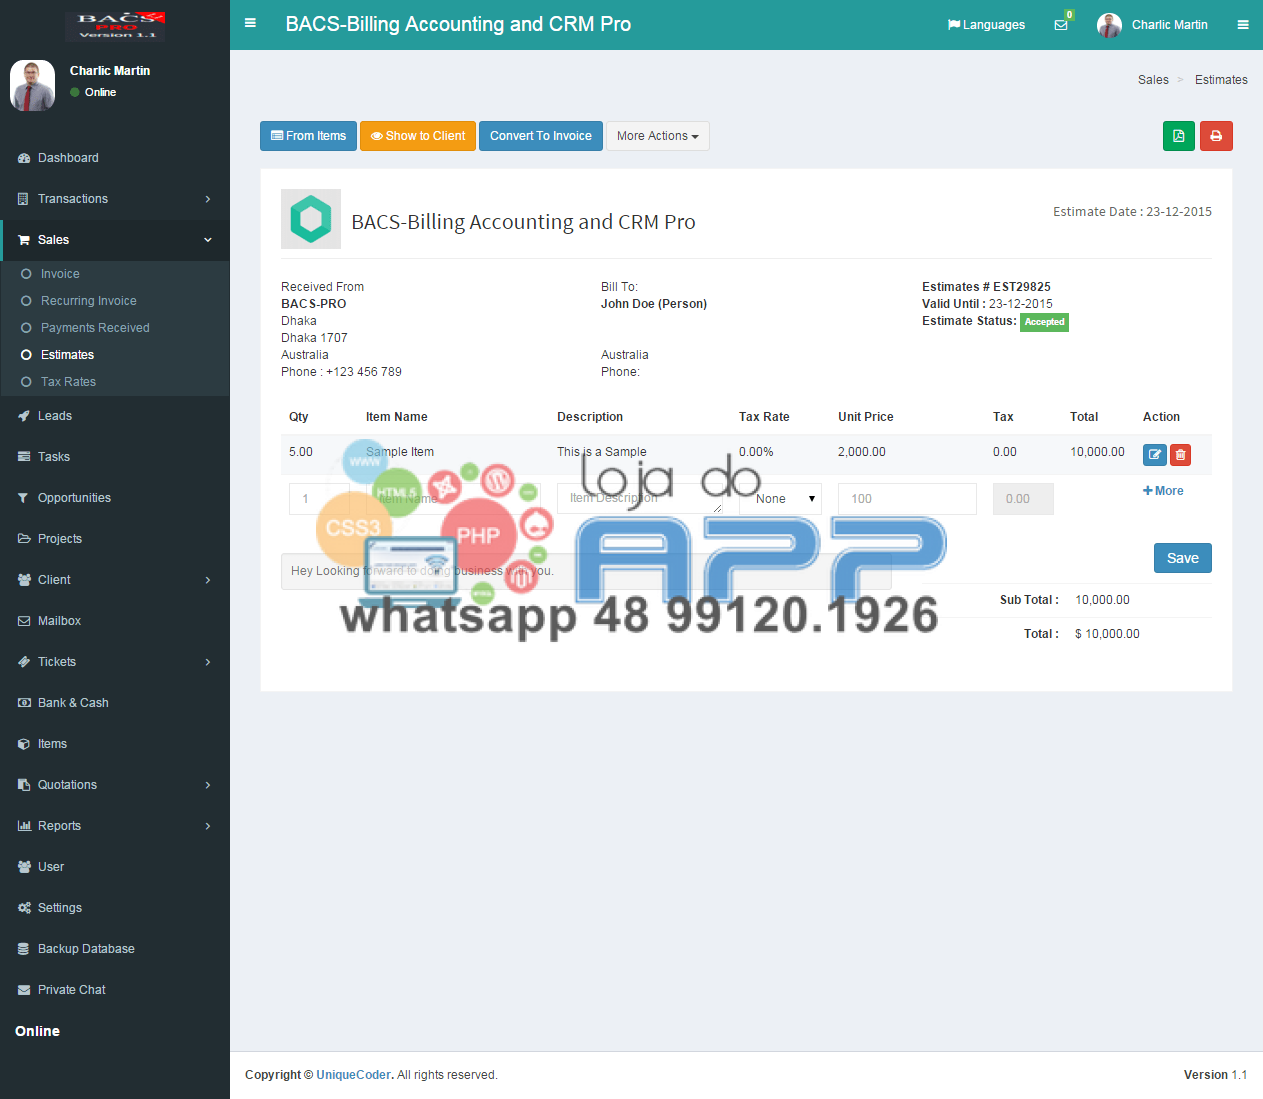Open Bank & Cash menu item
Screen dimensions: 1263x1099
[x=73, y=703]
